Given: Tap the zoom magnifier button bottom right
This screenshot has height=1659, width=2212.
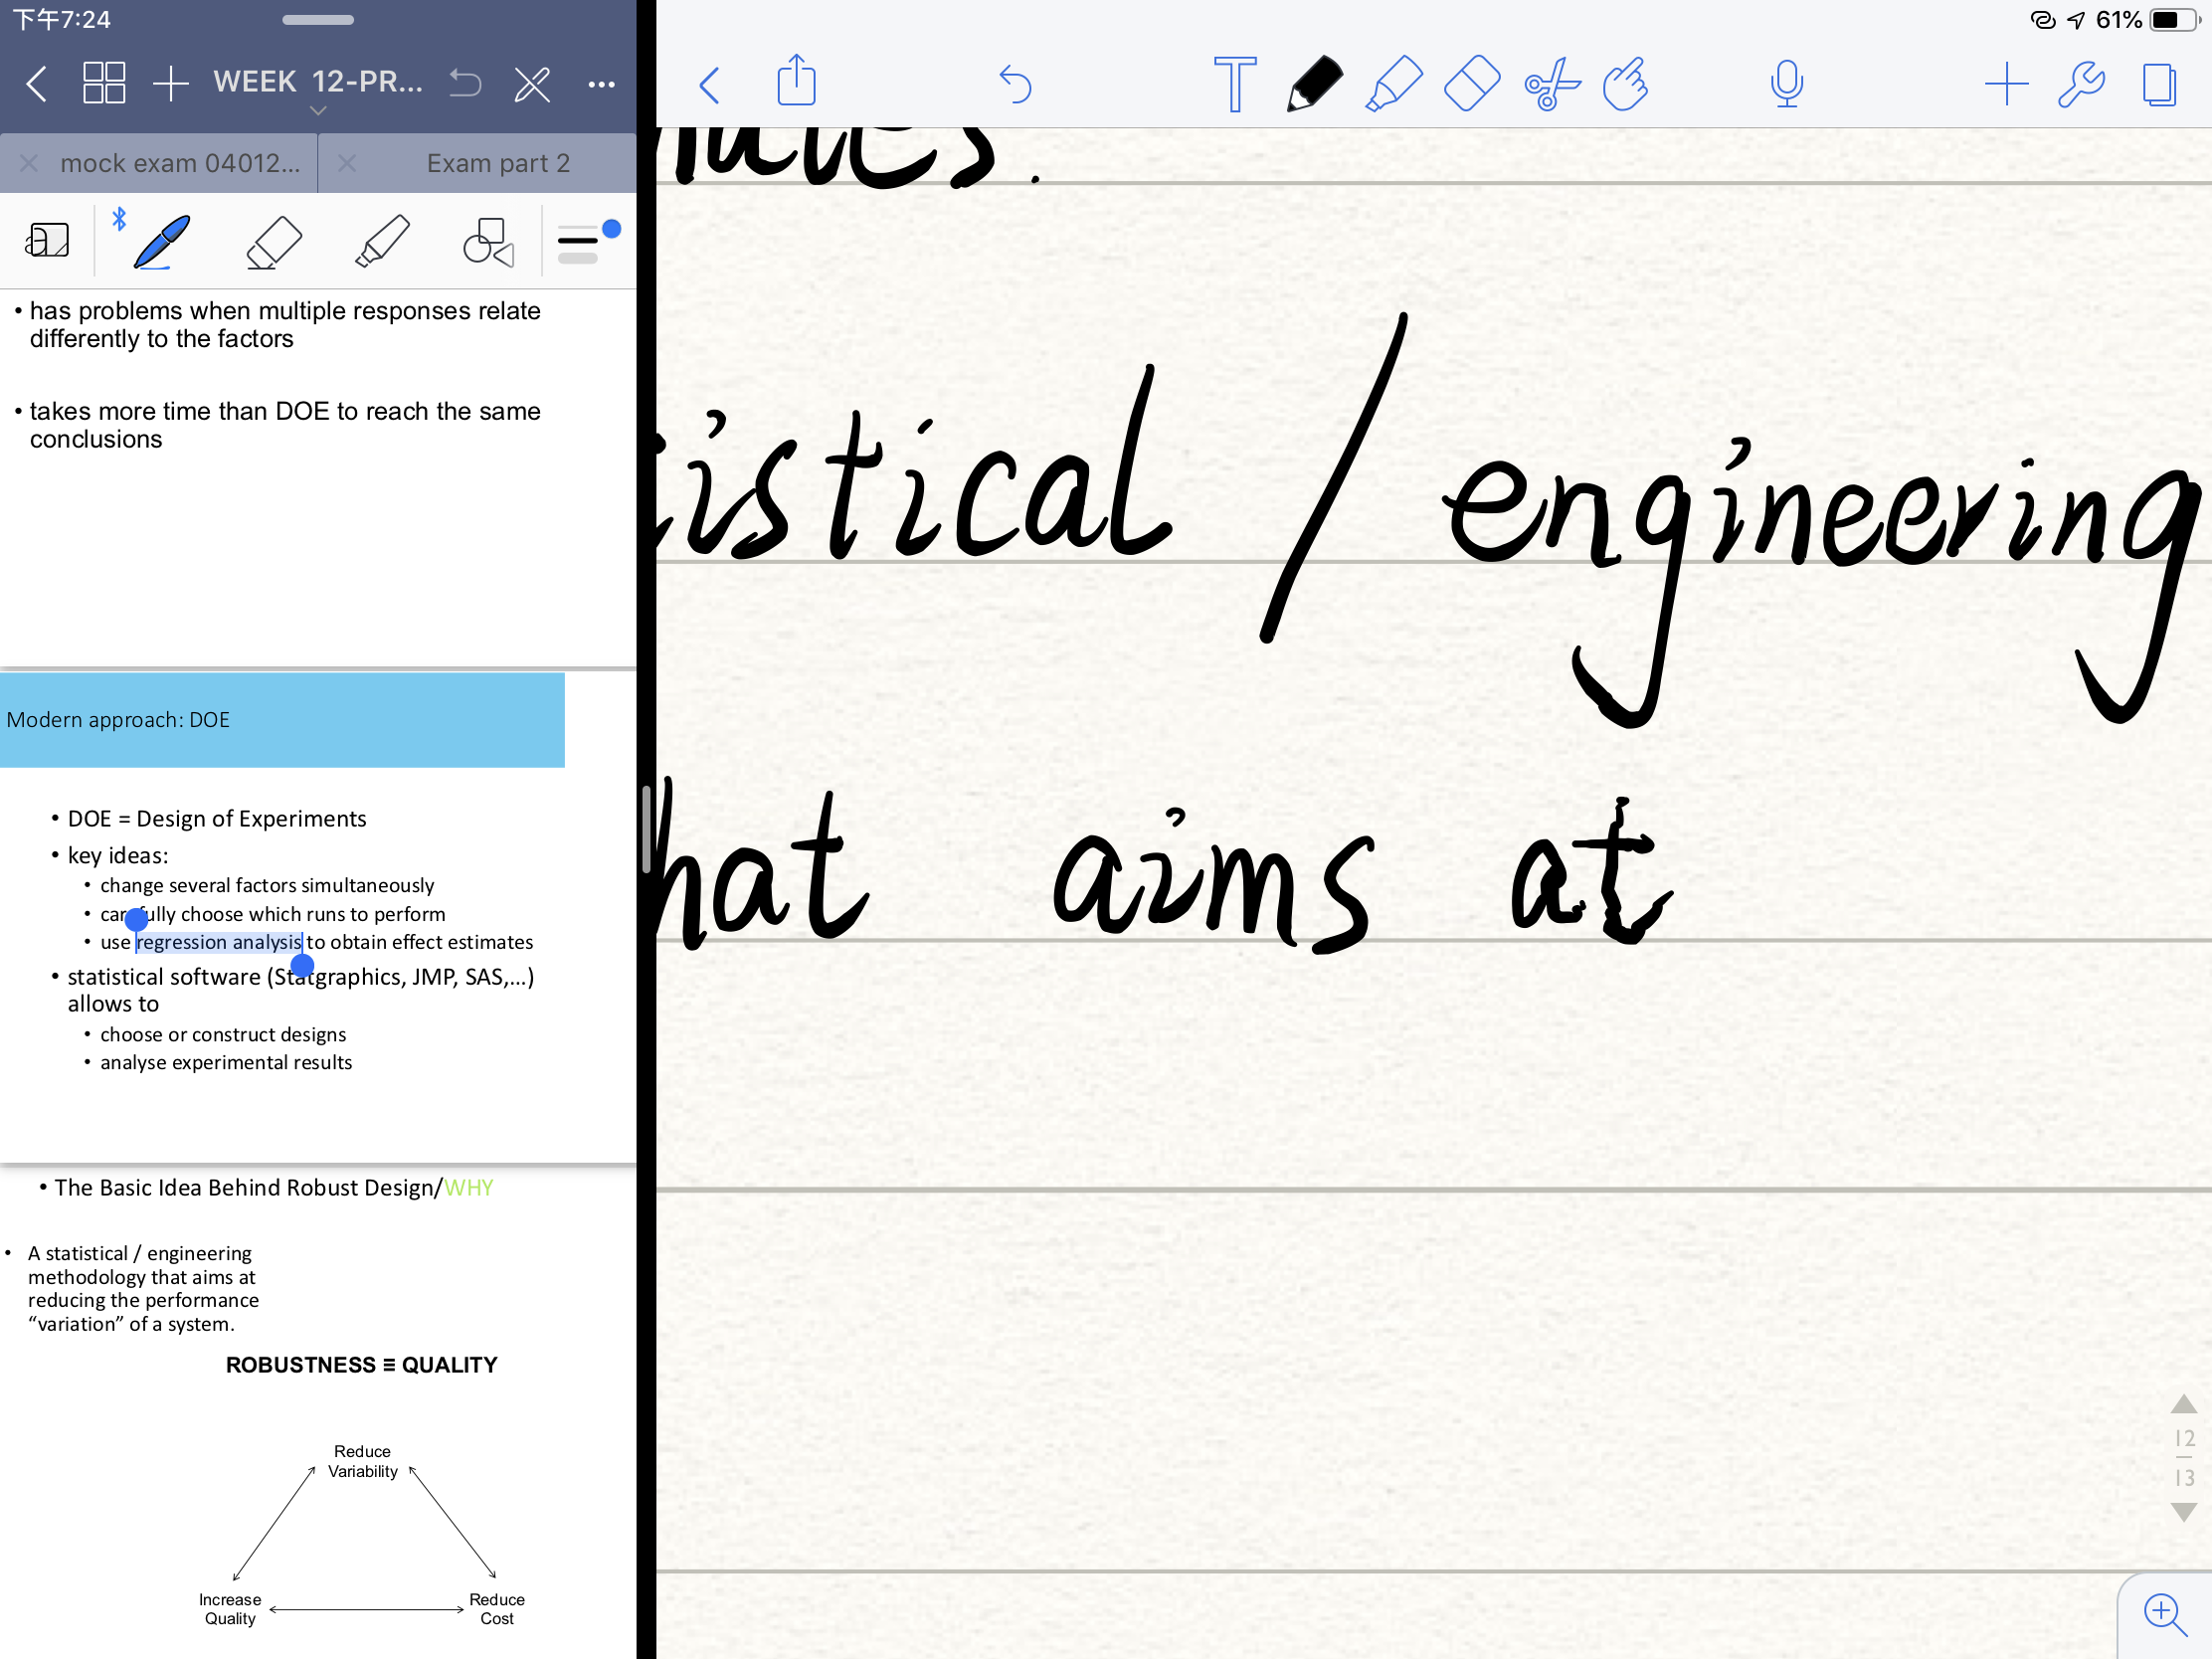Looking at the screenshot, I should pyautogui.click(x=2164, y=1613).
